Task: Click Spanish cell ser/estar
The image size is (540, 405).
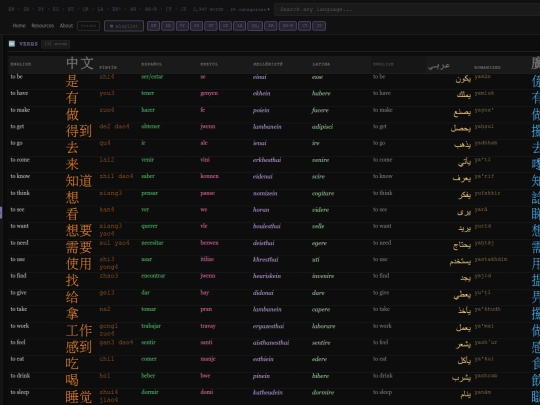Action: pyautogui.click(x=152, y=76)
